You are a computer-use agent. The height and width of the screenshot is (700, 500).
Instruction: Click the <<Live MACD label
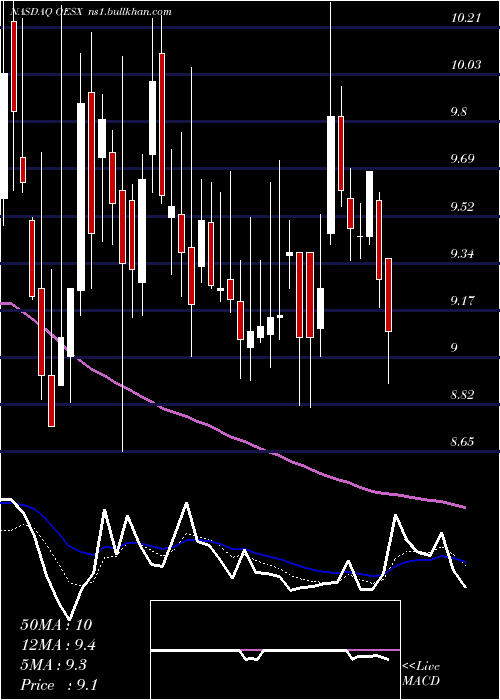421,674
